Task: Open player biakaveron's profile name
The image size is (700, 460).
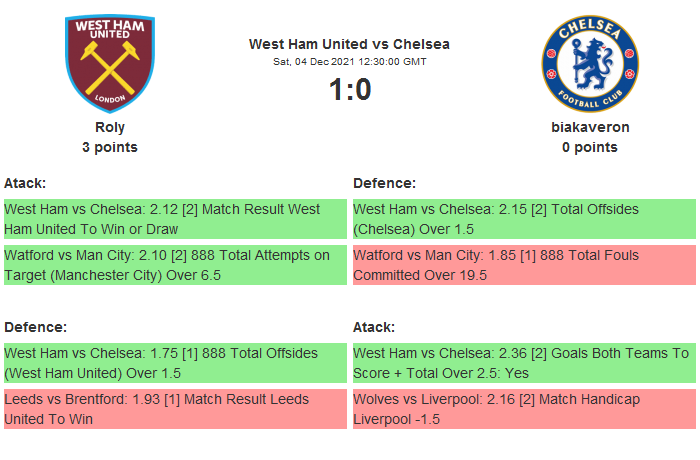Action: click(x=590, y=127)
